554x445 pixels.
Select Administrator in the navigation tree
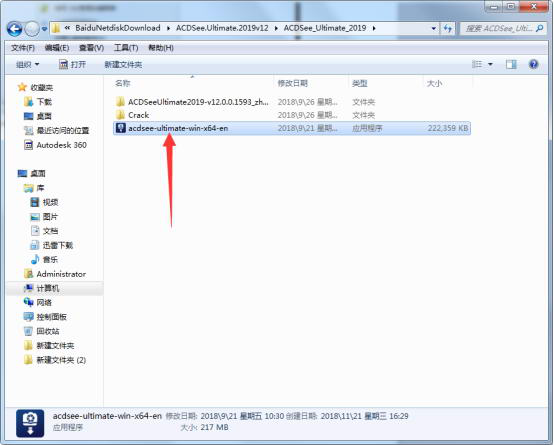61,274
